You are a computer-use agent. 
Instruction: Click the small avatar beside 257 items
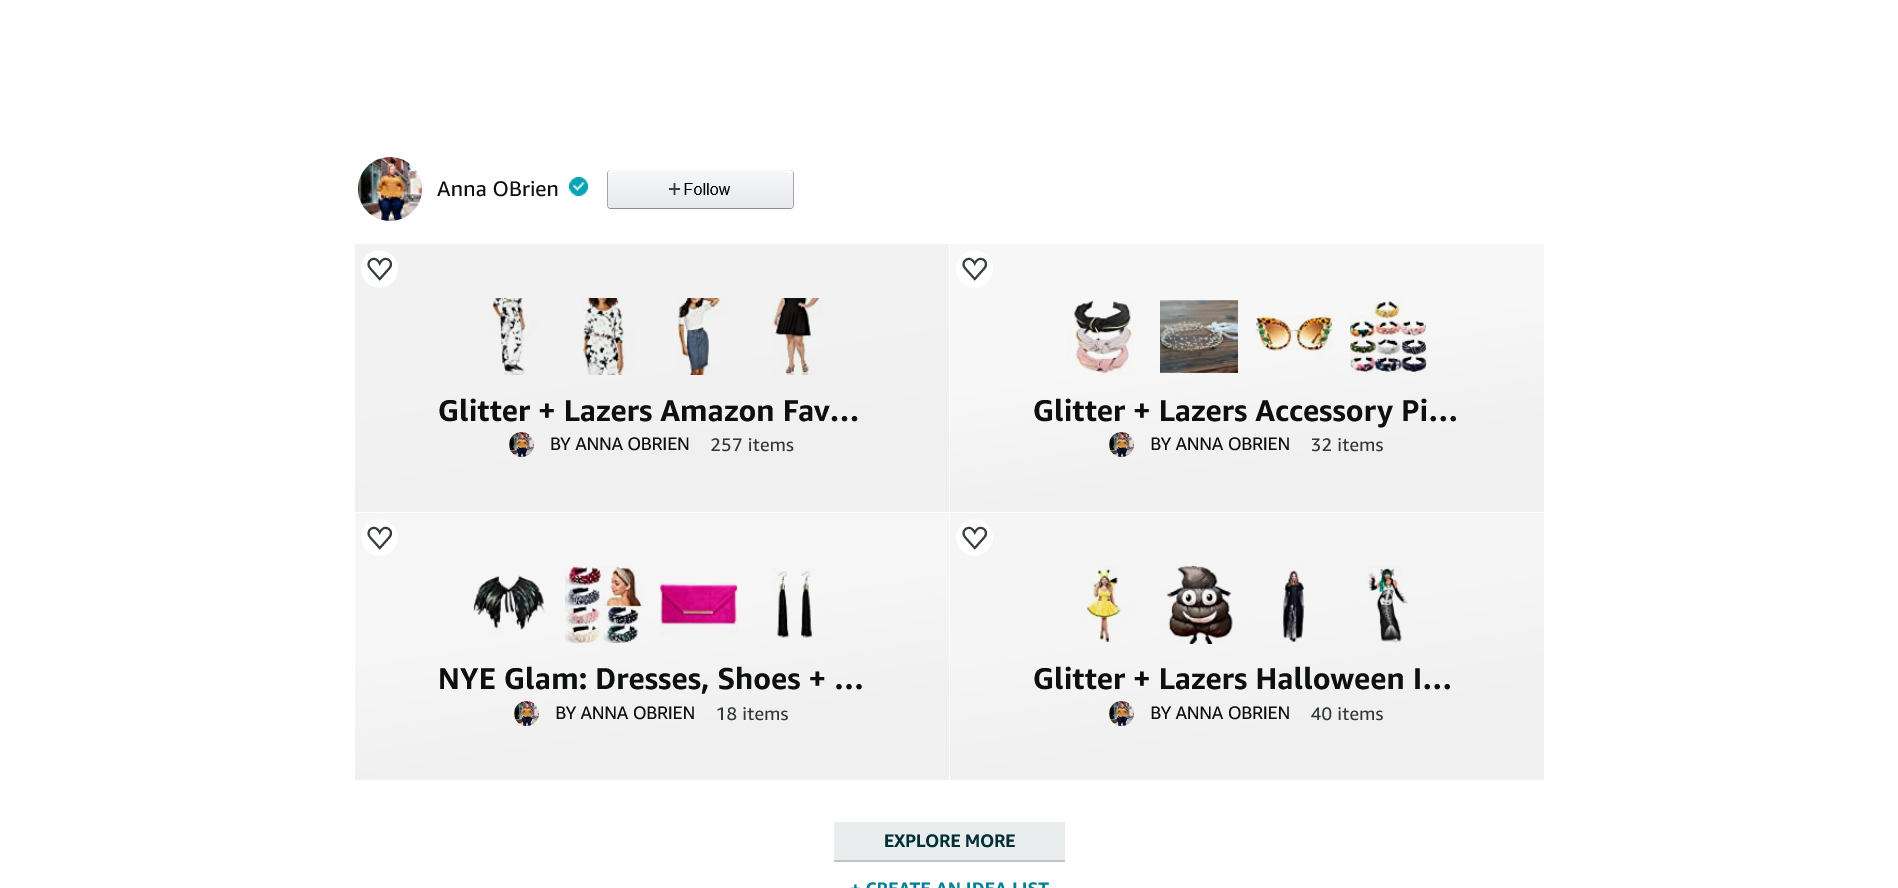tap(521, 444)
